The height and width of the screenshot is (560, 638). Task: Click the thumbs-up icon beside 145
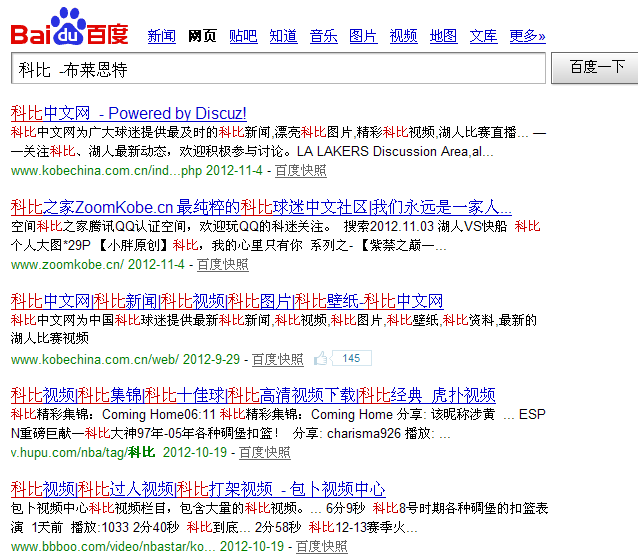(321, 358)
